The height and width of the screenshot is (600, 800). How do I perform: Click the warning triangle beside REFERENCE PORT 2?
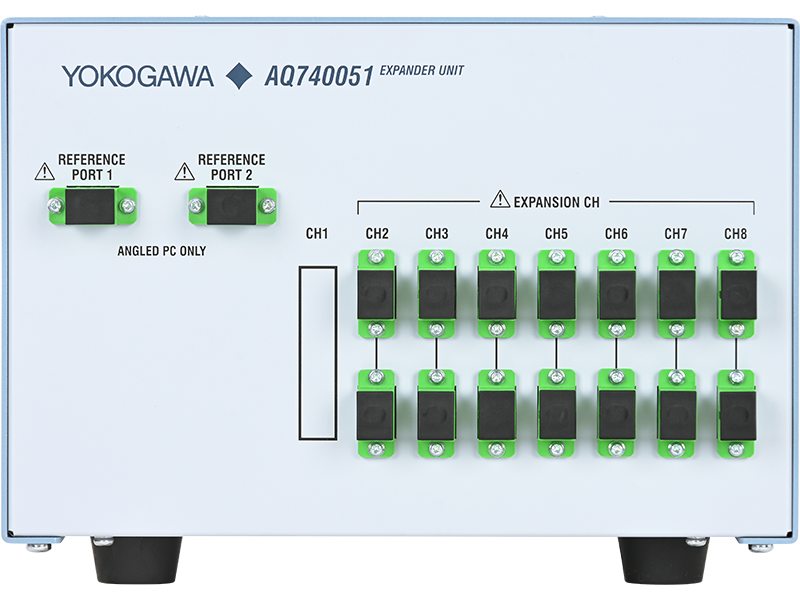pos(184,171)
